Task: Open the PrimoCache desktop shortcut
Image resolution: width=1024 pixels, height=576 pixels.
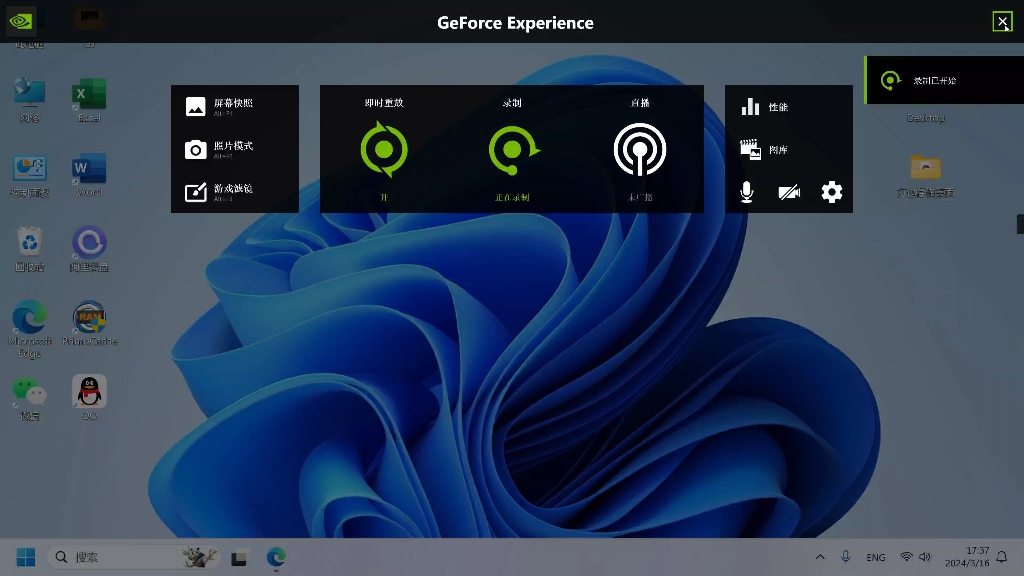Action: point(89,323)
